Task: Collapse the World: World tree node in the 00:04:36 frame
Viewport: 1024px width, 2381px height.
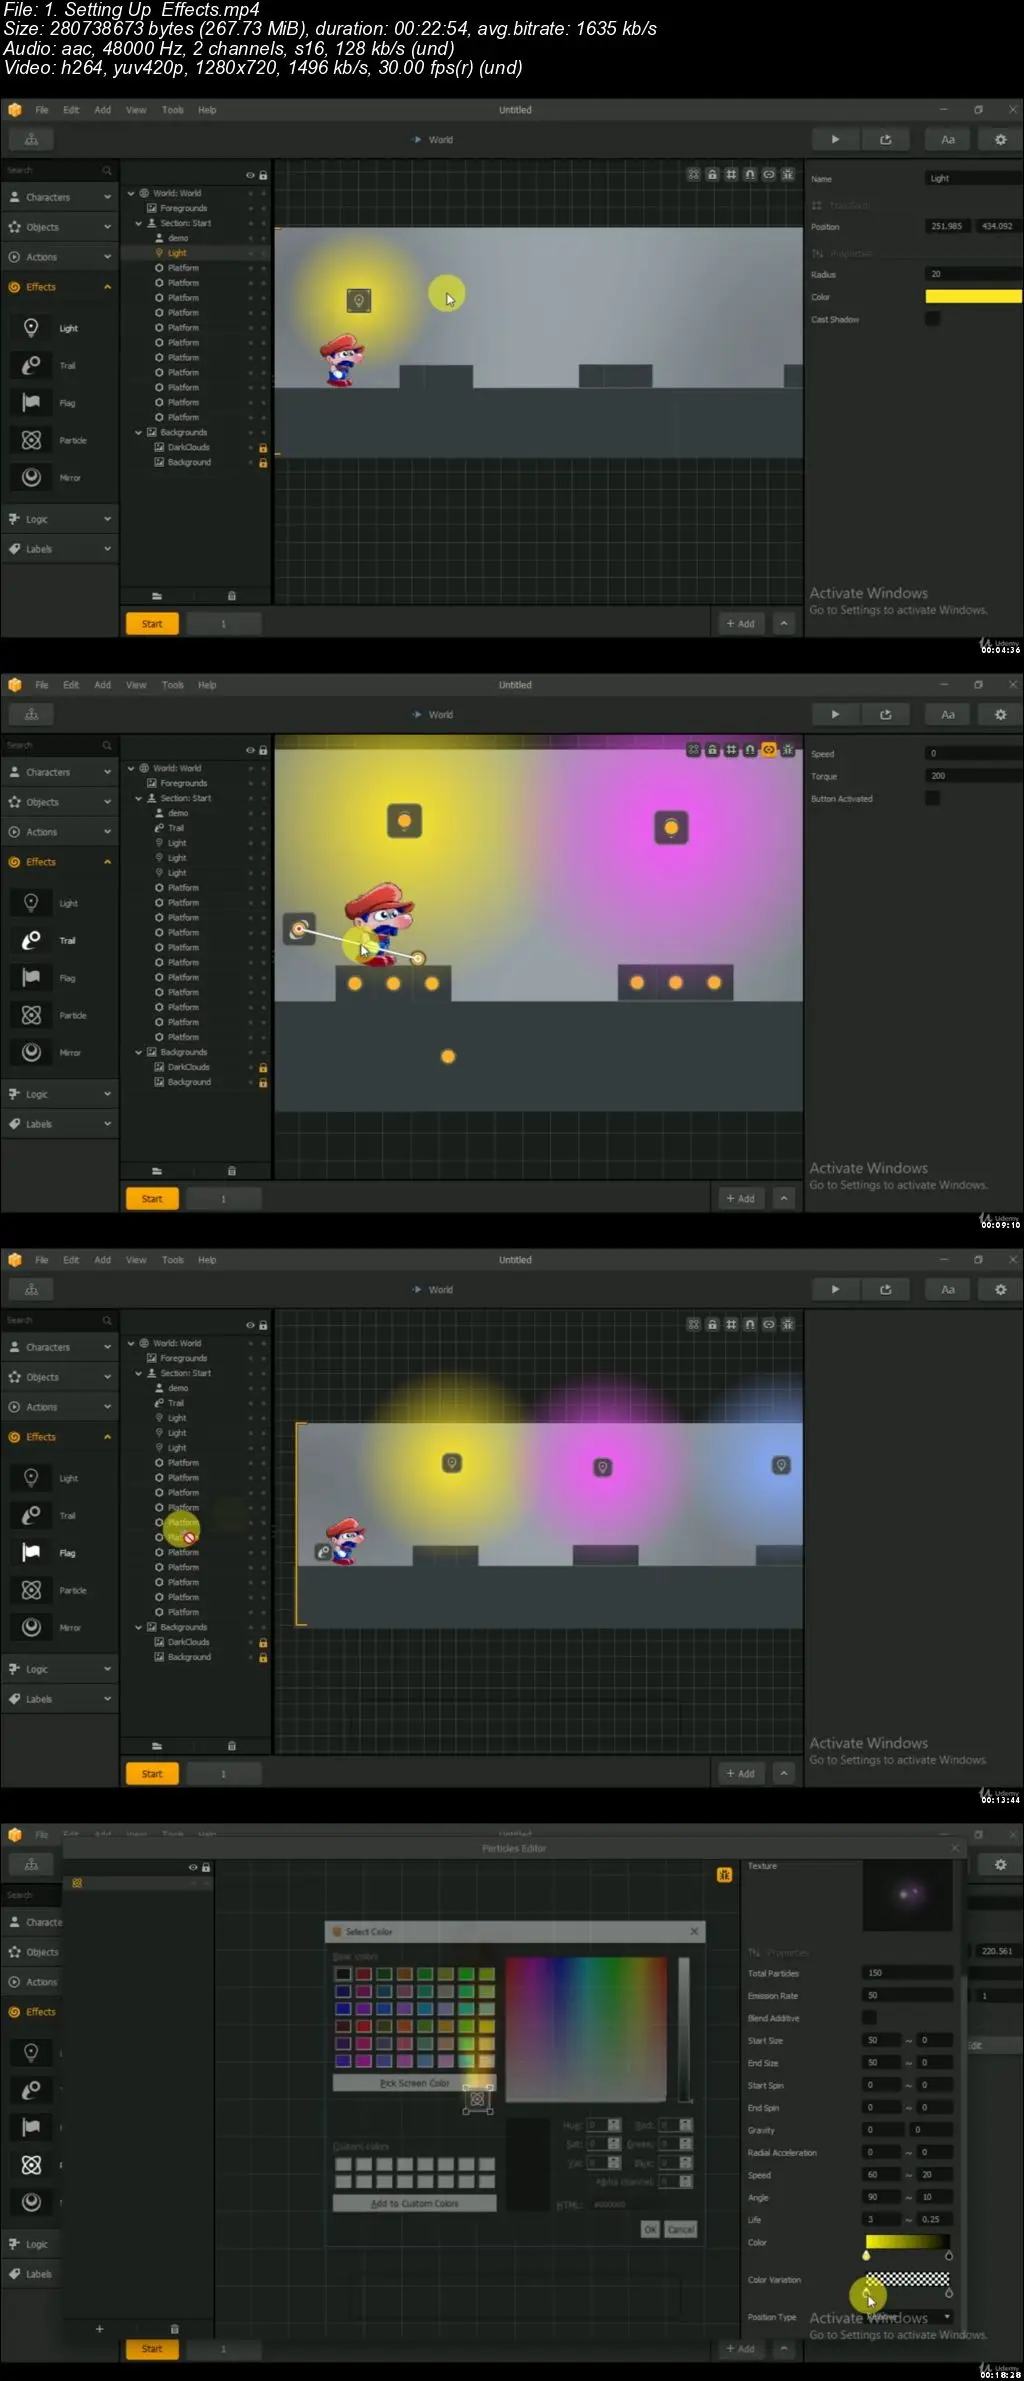Action: tap(131, 193)
